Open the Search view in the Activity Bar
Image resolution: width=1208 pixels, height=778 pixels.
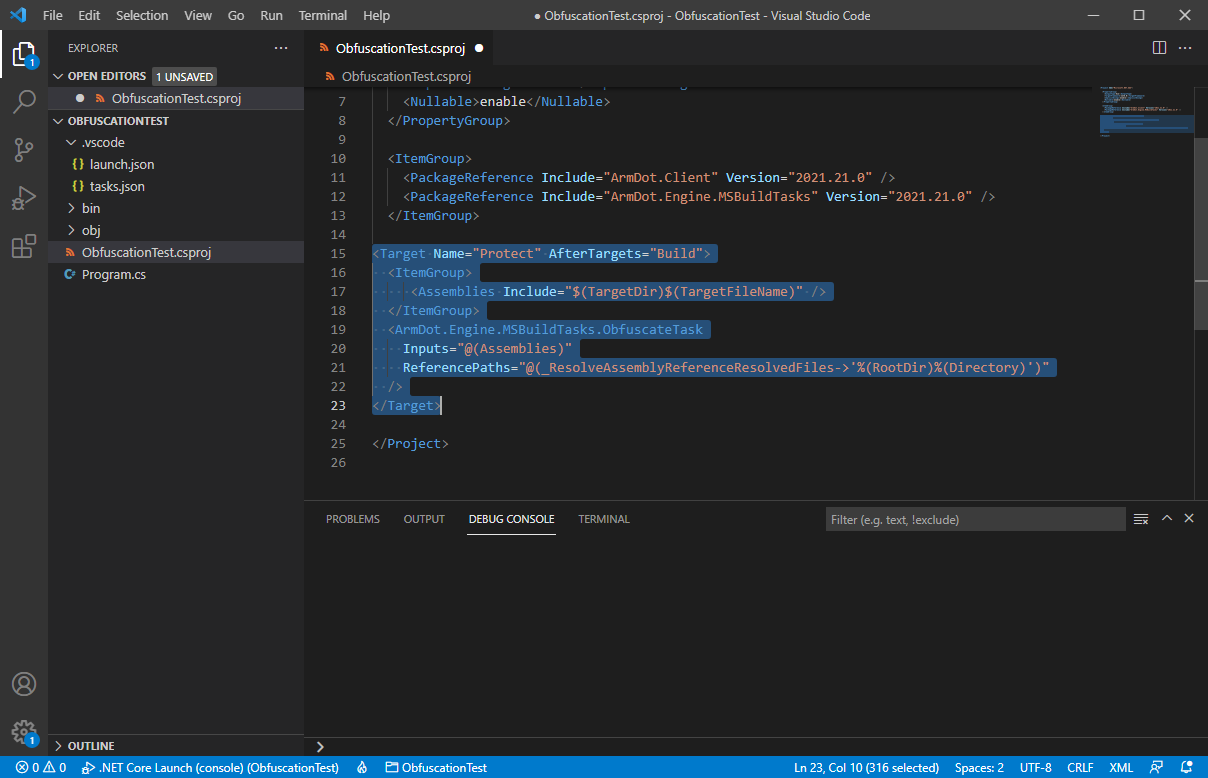(24, 101)
